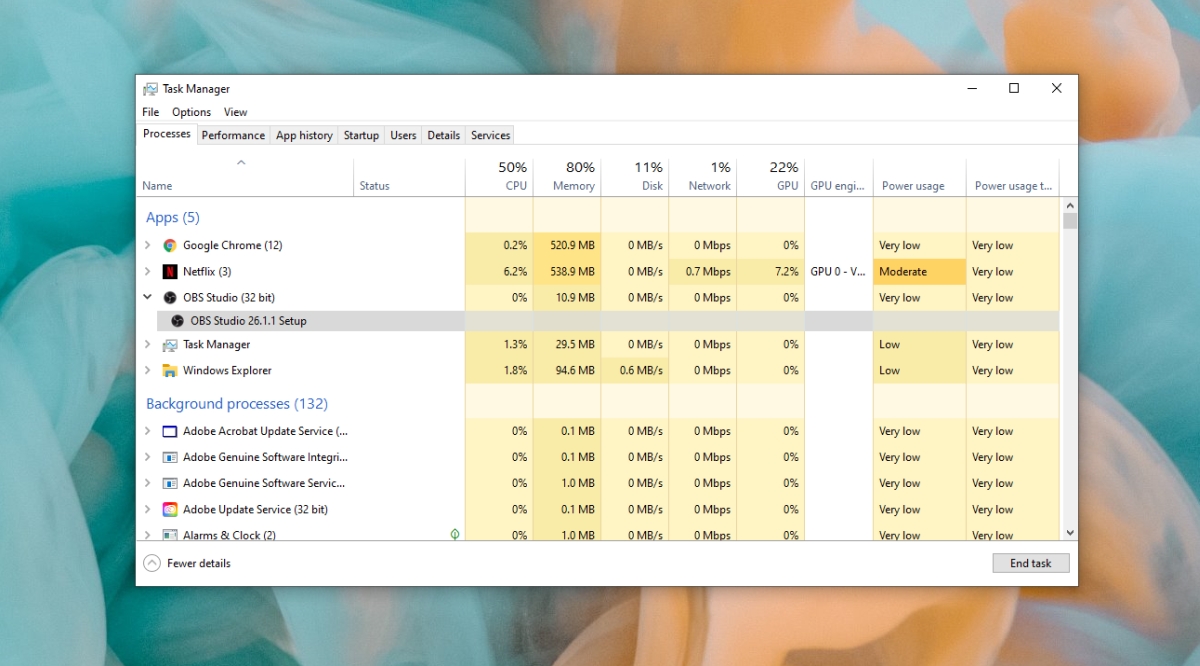Click the Task Manager process icon

click(169, 344)
